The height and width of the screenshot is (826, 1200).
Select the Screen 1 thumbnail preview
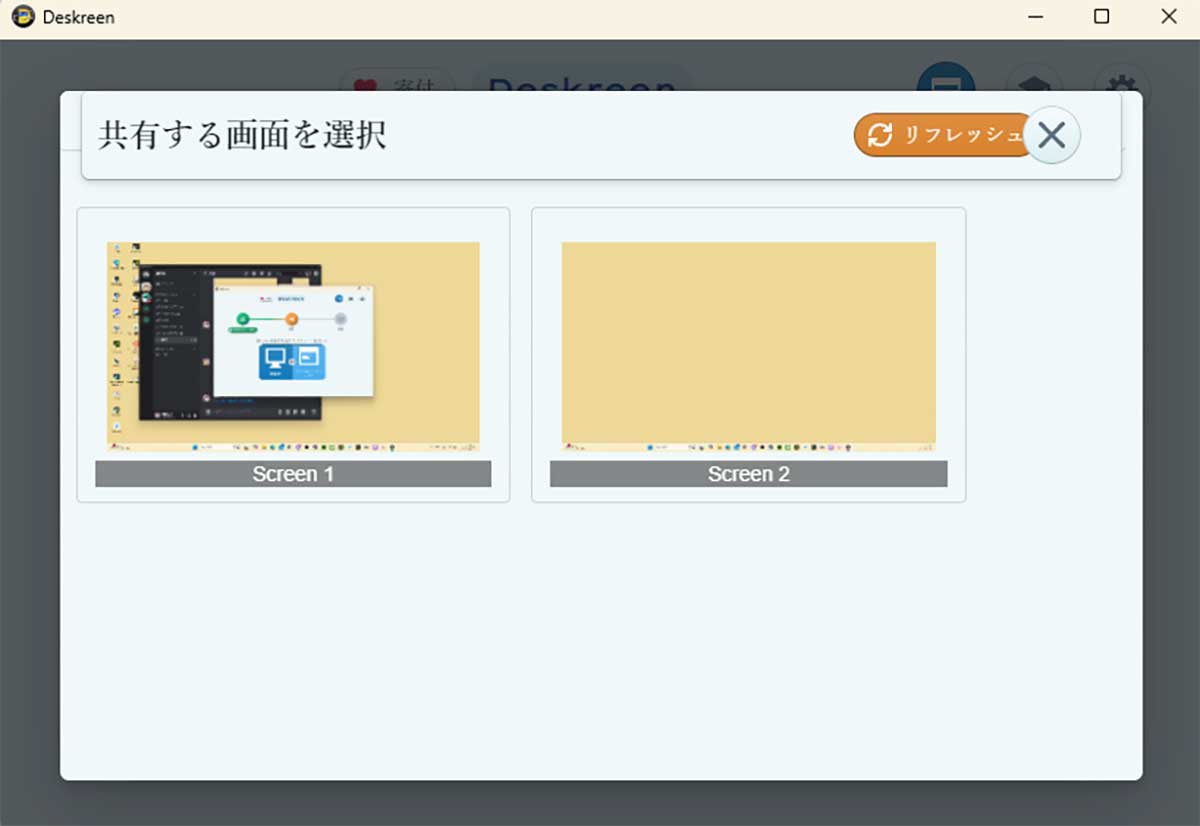[293, 346]
